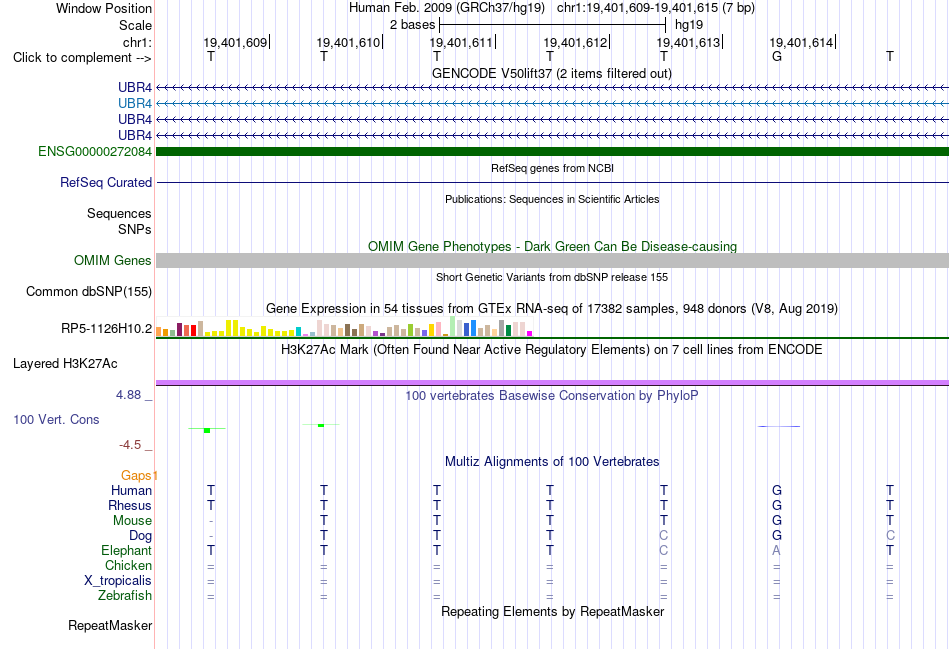
Task: Open Repeating Elements by RepeatMasker title
Action: coord(552,611)
